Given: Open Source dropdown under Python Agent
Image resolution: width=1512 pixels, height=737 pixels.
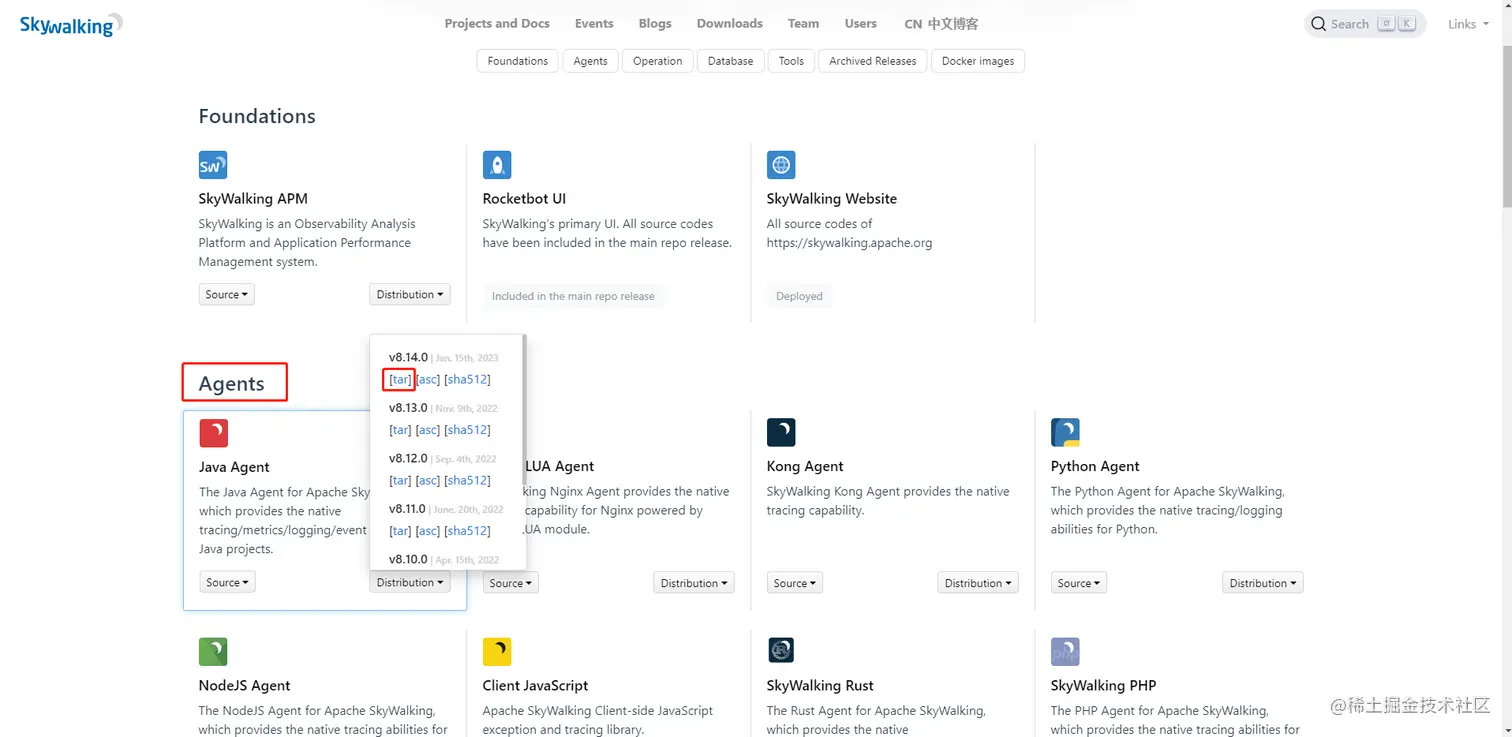Looking at the screenshot, I should (x=1079, y=583).
